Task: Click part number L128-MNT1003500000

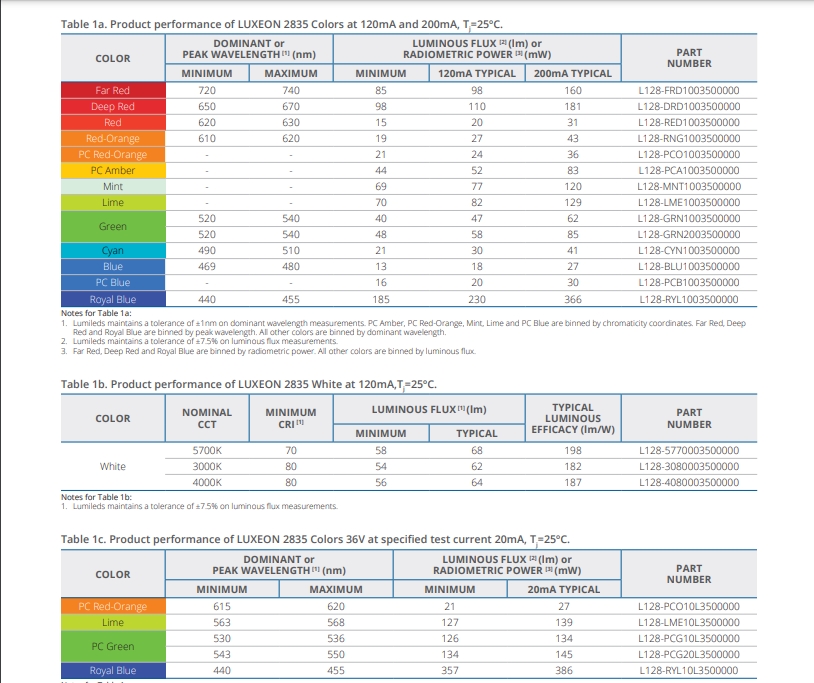Action: coord(689,186)
